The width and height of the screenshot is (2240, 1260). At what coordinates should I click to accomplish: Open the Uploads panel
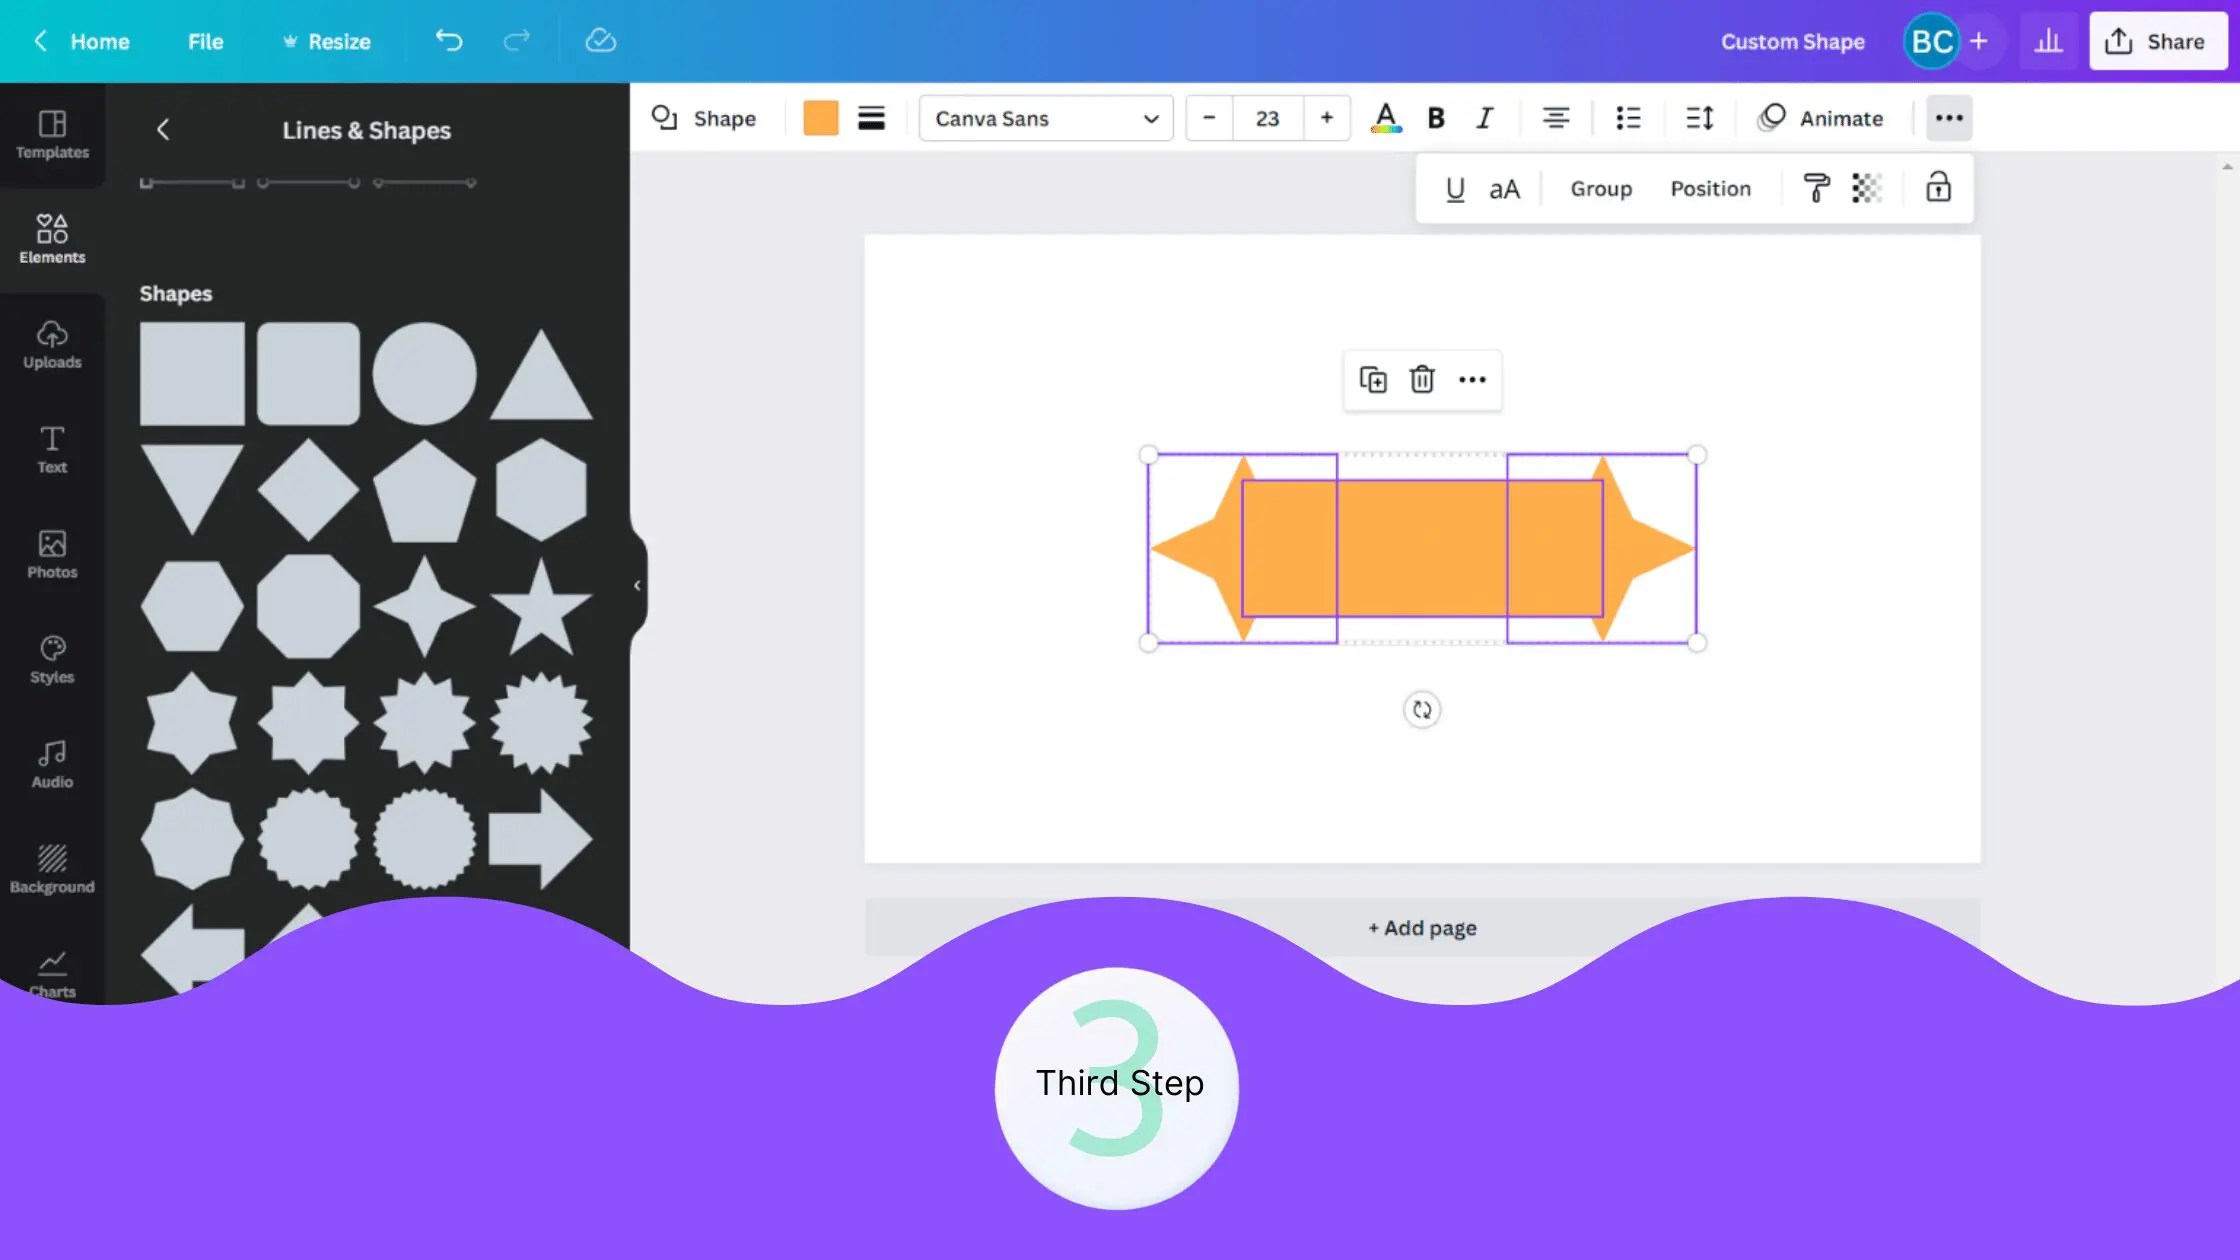click(x=51, y=345)
